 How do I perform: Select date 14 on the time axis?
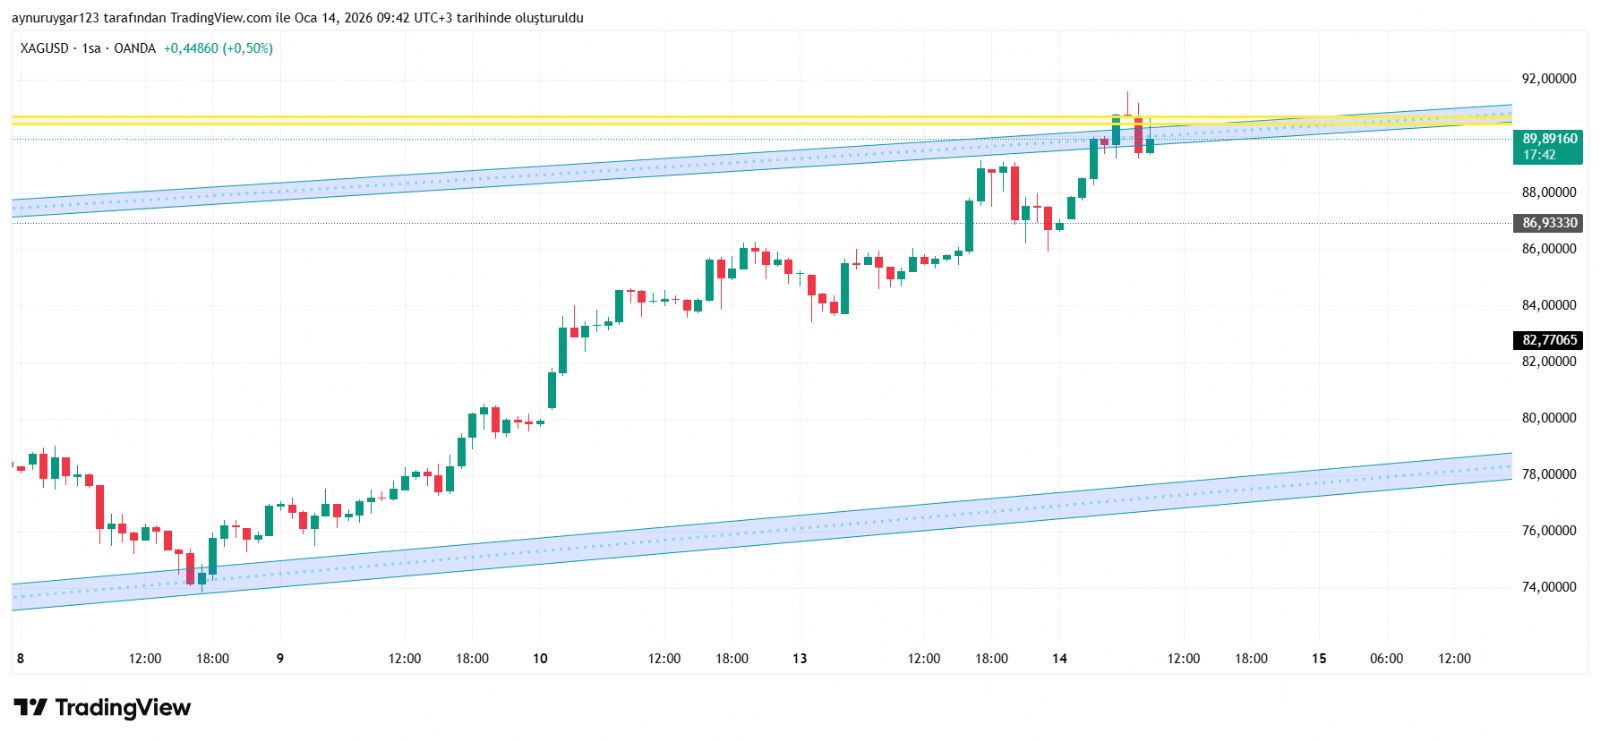point(1060,658)
